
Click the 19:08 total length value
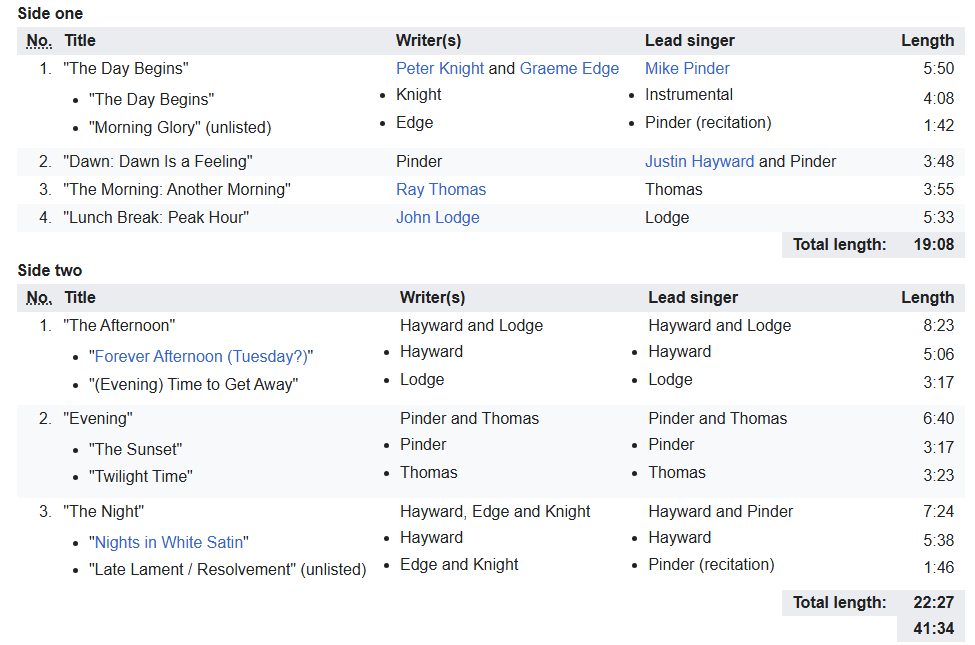pyautogui.click(x=933, y=245)
